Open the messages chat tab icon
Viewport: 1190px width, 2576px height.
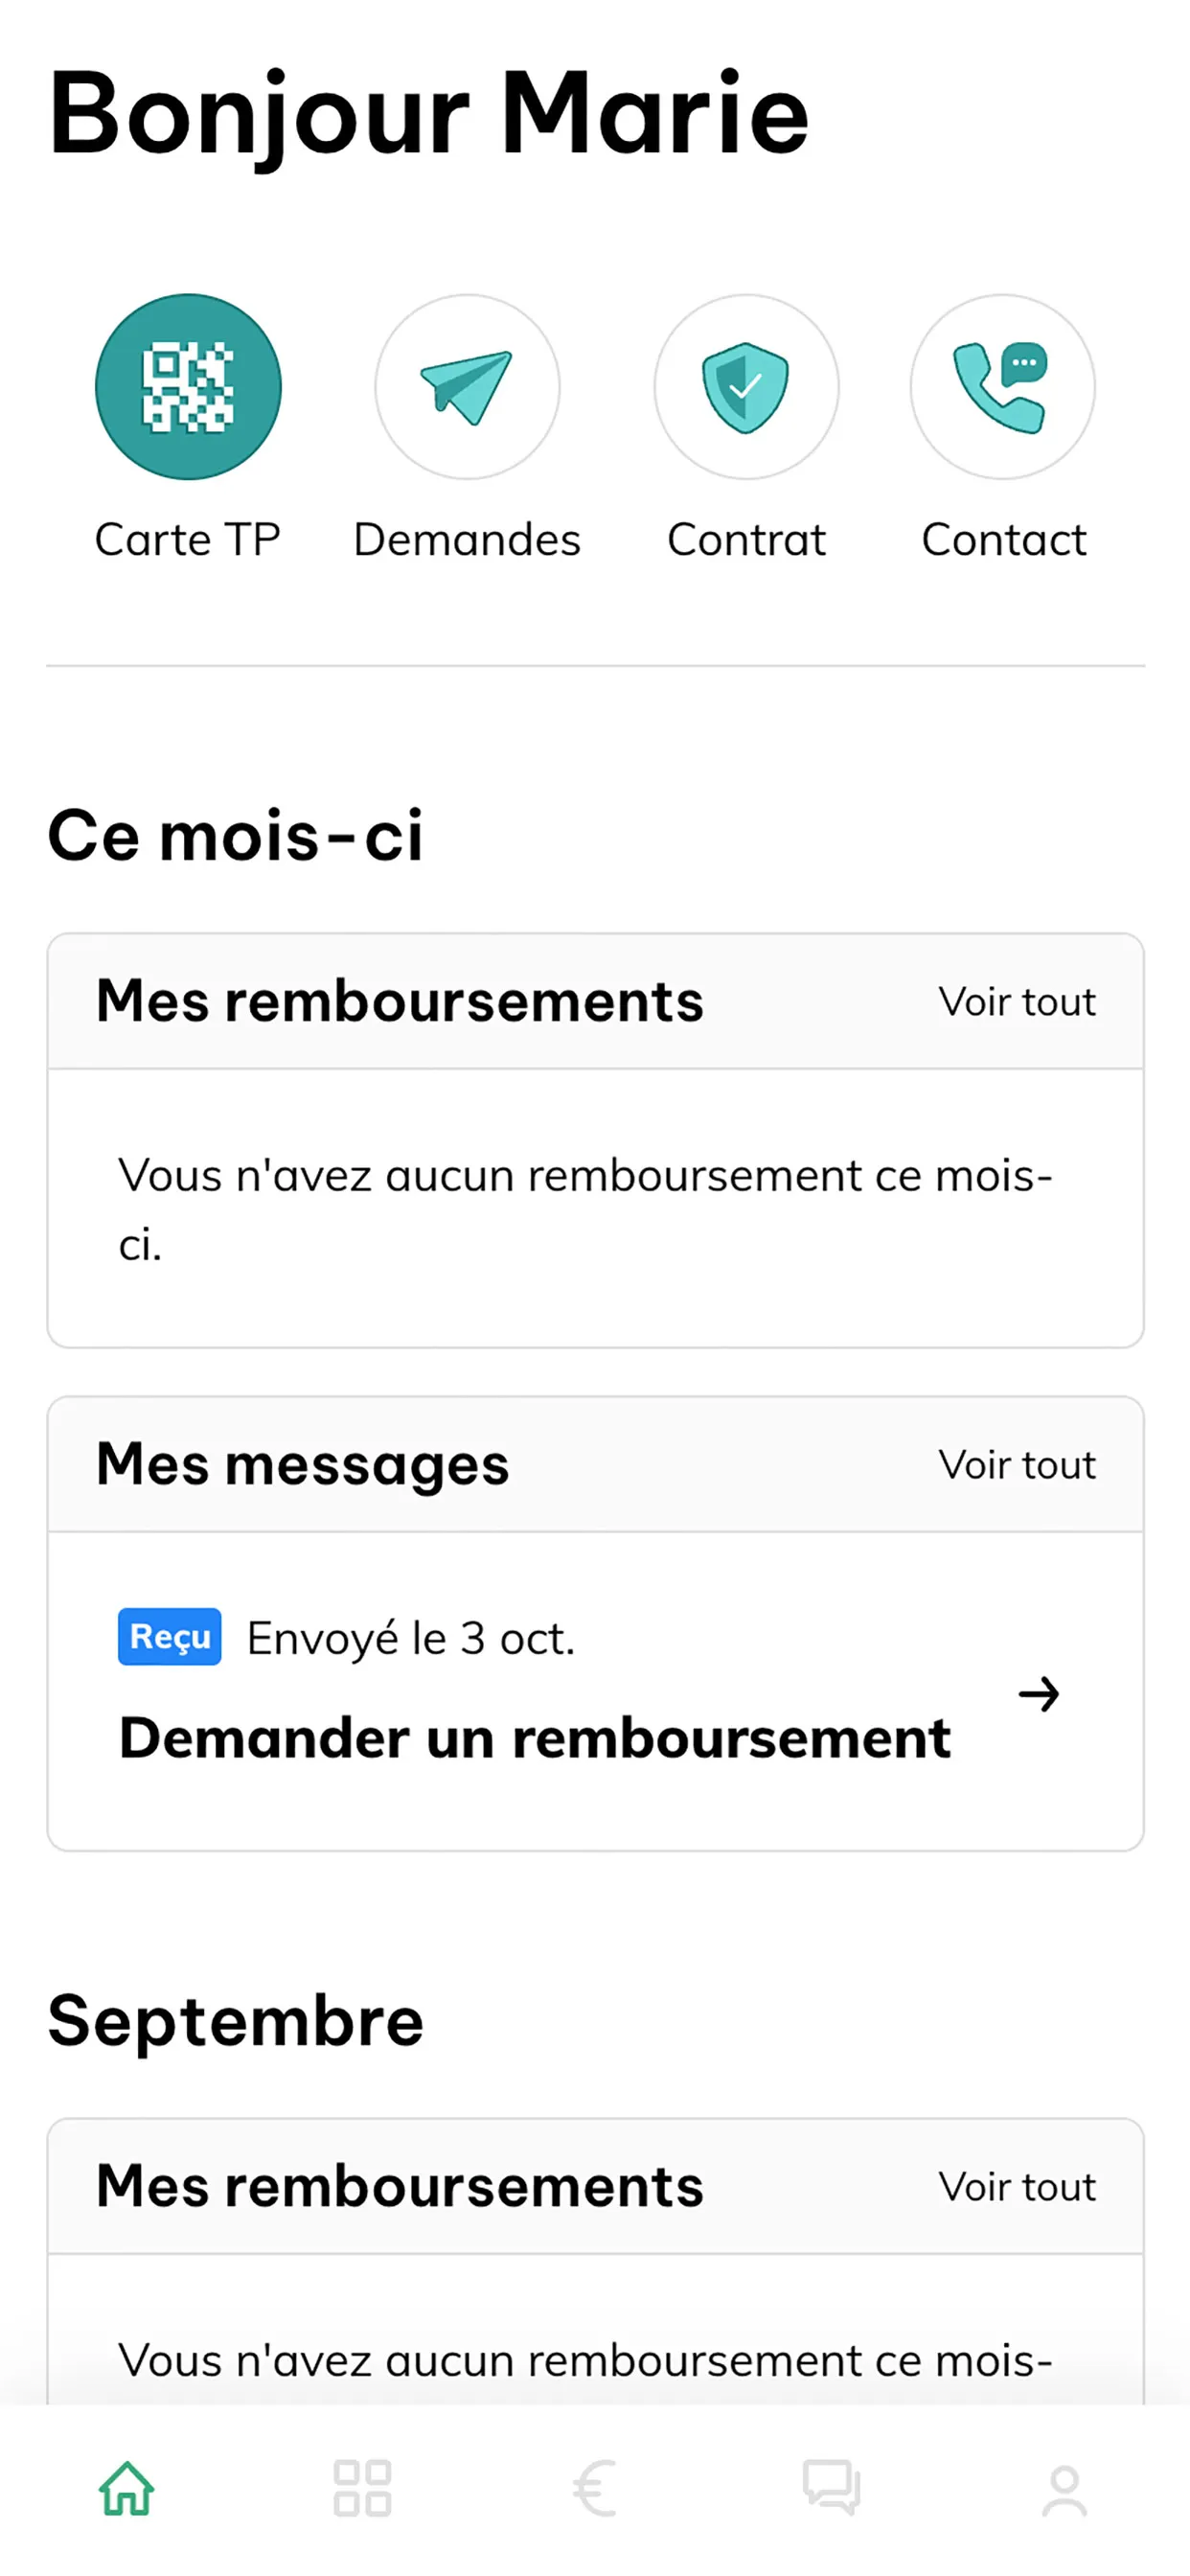pyautogui.click(x=831, y=2488)
